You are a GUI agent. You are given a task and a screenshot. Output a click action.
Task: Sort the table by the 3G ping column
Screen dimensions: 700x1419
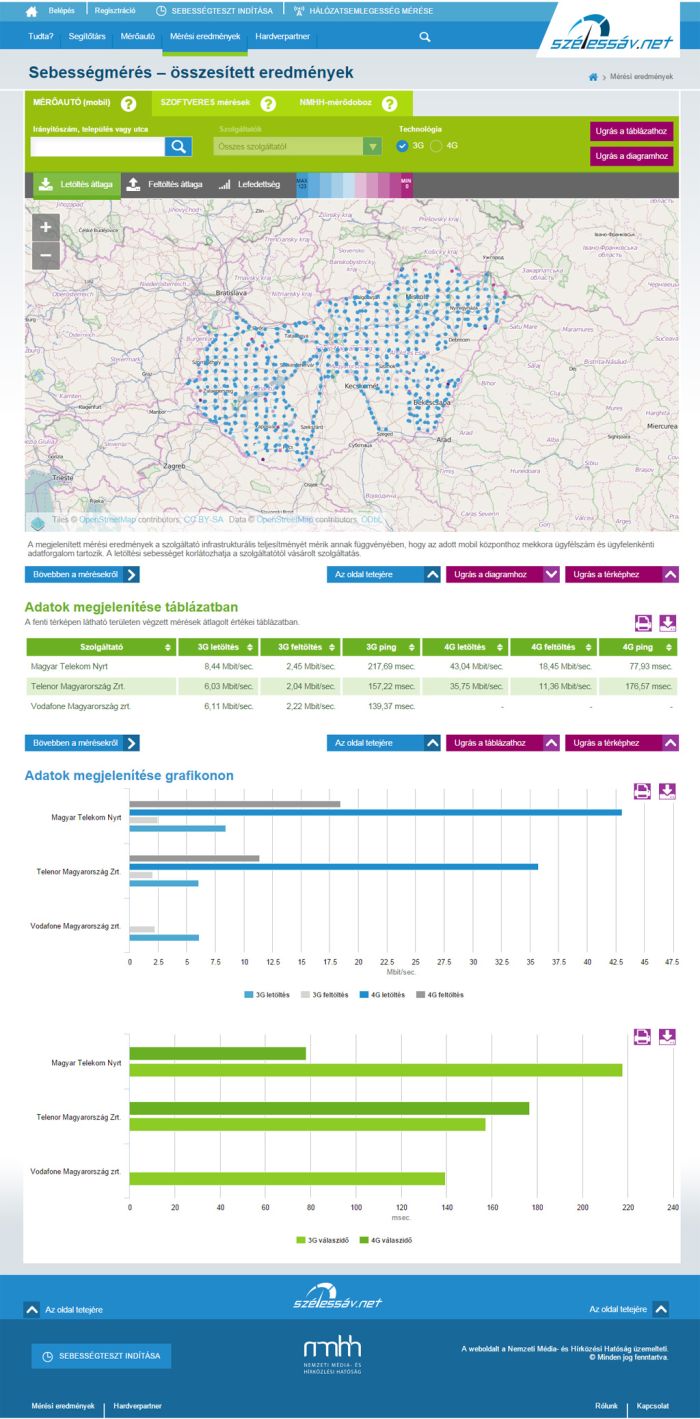[x=385, y=648]
